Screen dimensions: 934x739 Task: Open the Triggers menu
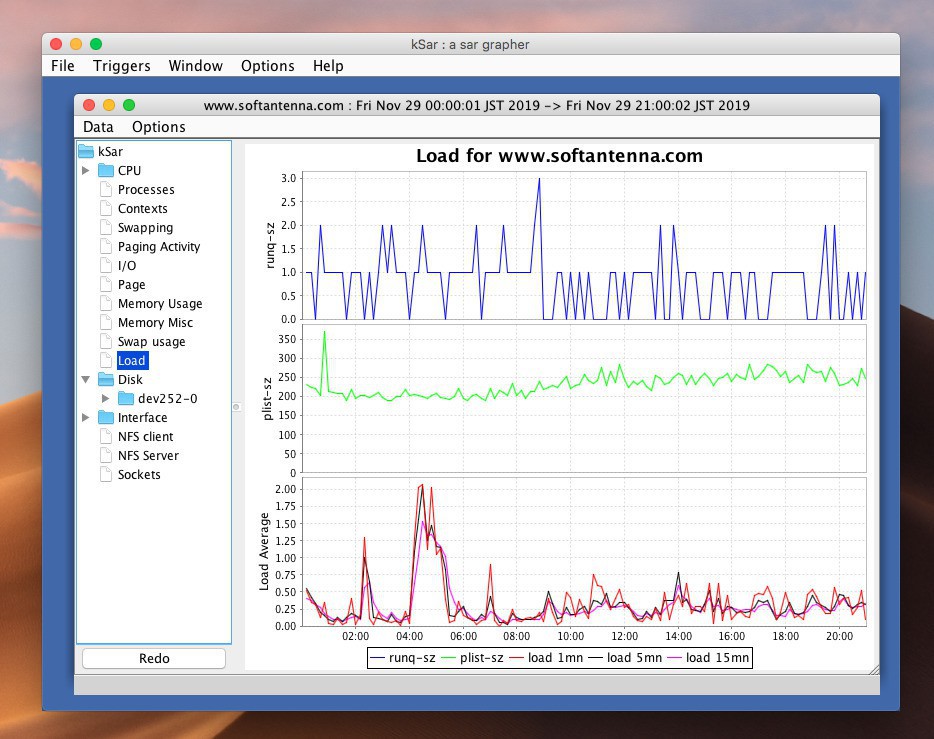click(x=121, y=66)
